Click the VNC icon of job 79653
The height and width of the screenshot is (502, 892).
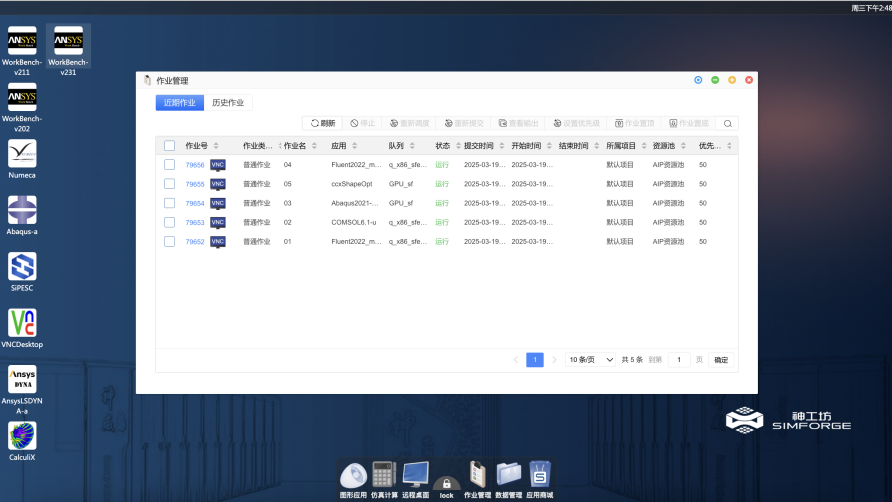tap(218, 222)
